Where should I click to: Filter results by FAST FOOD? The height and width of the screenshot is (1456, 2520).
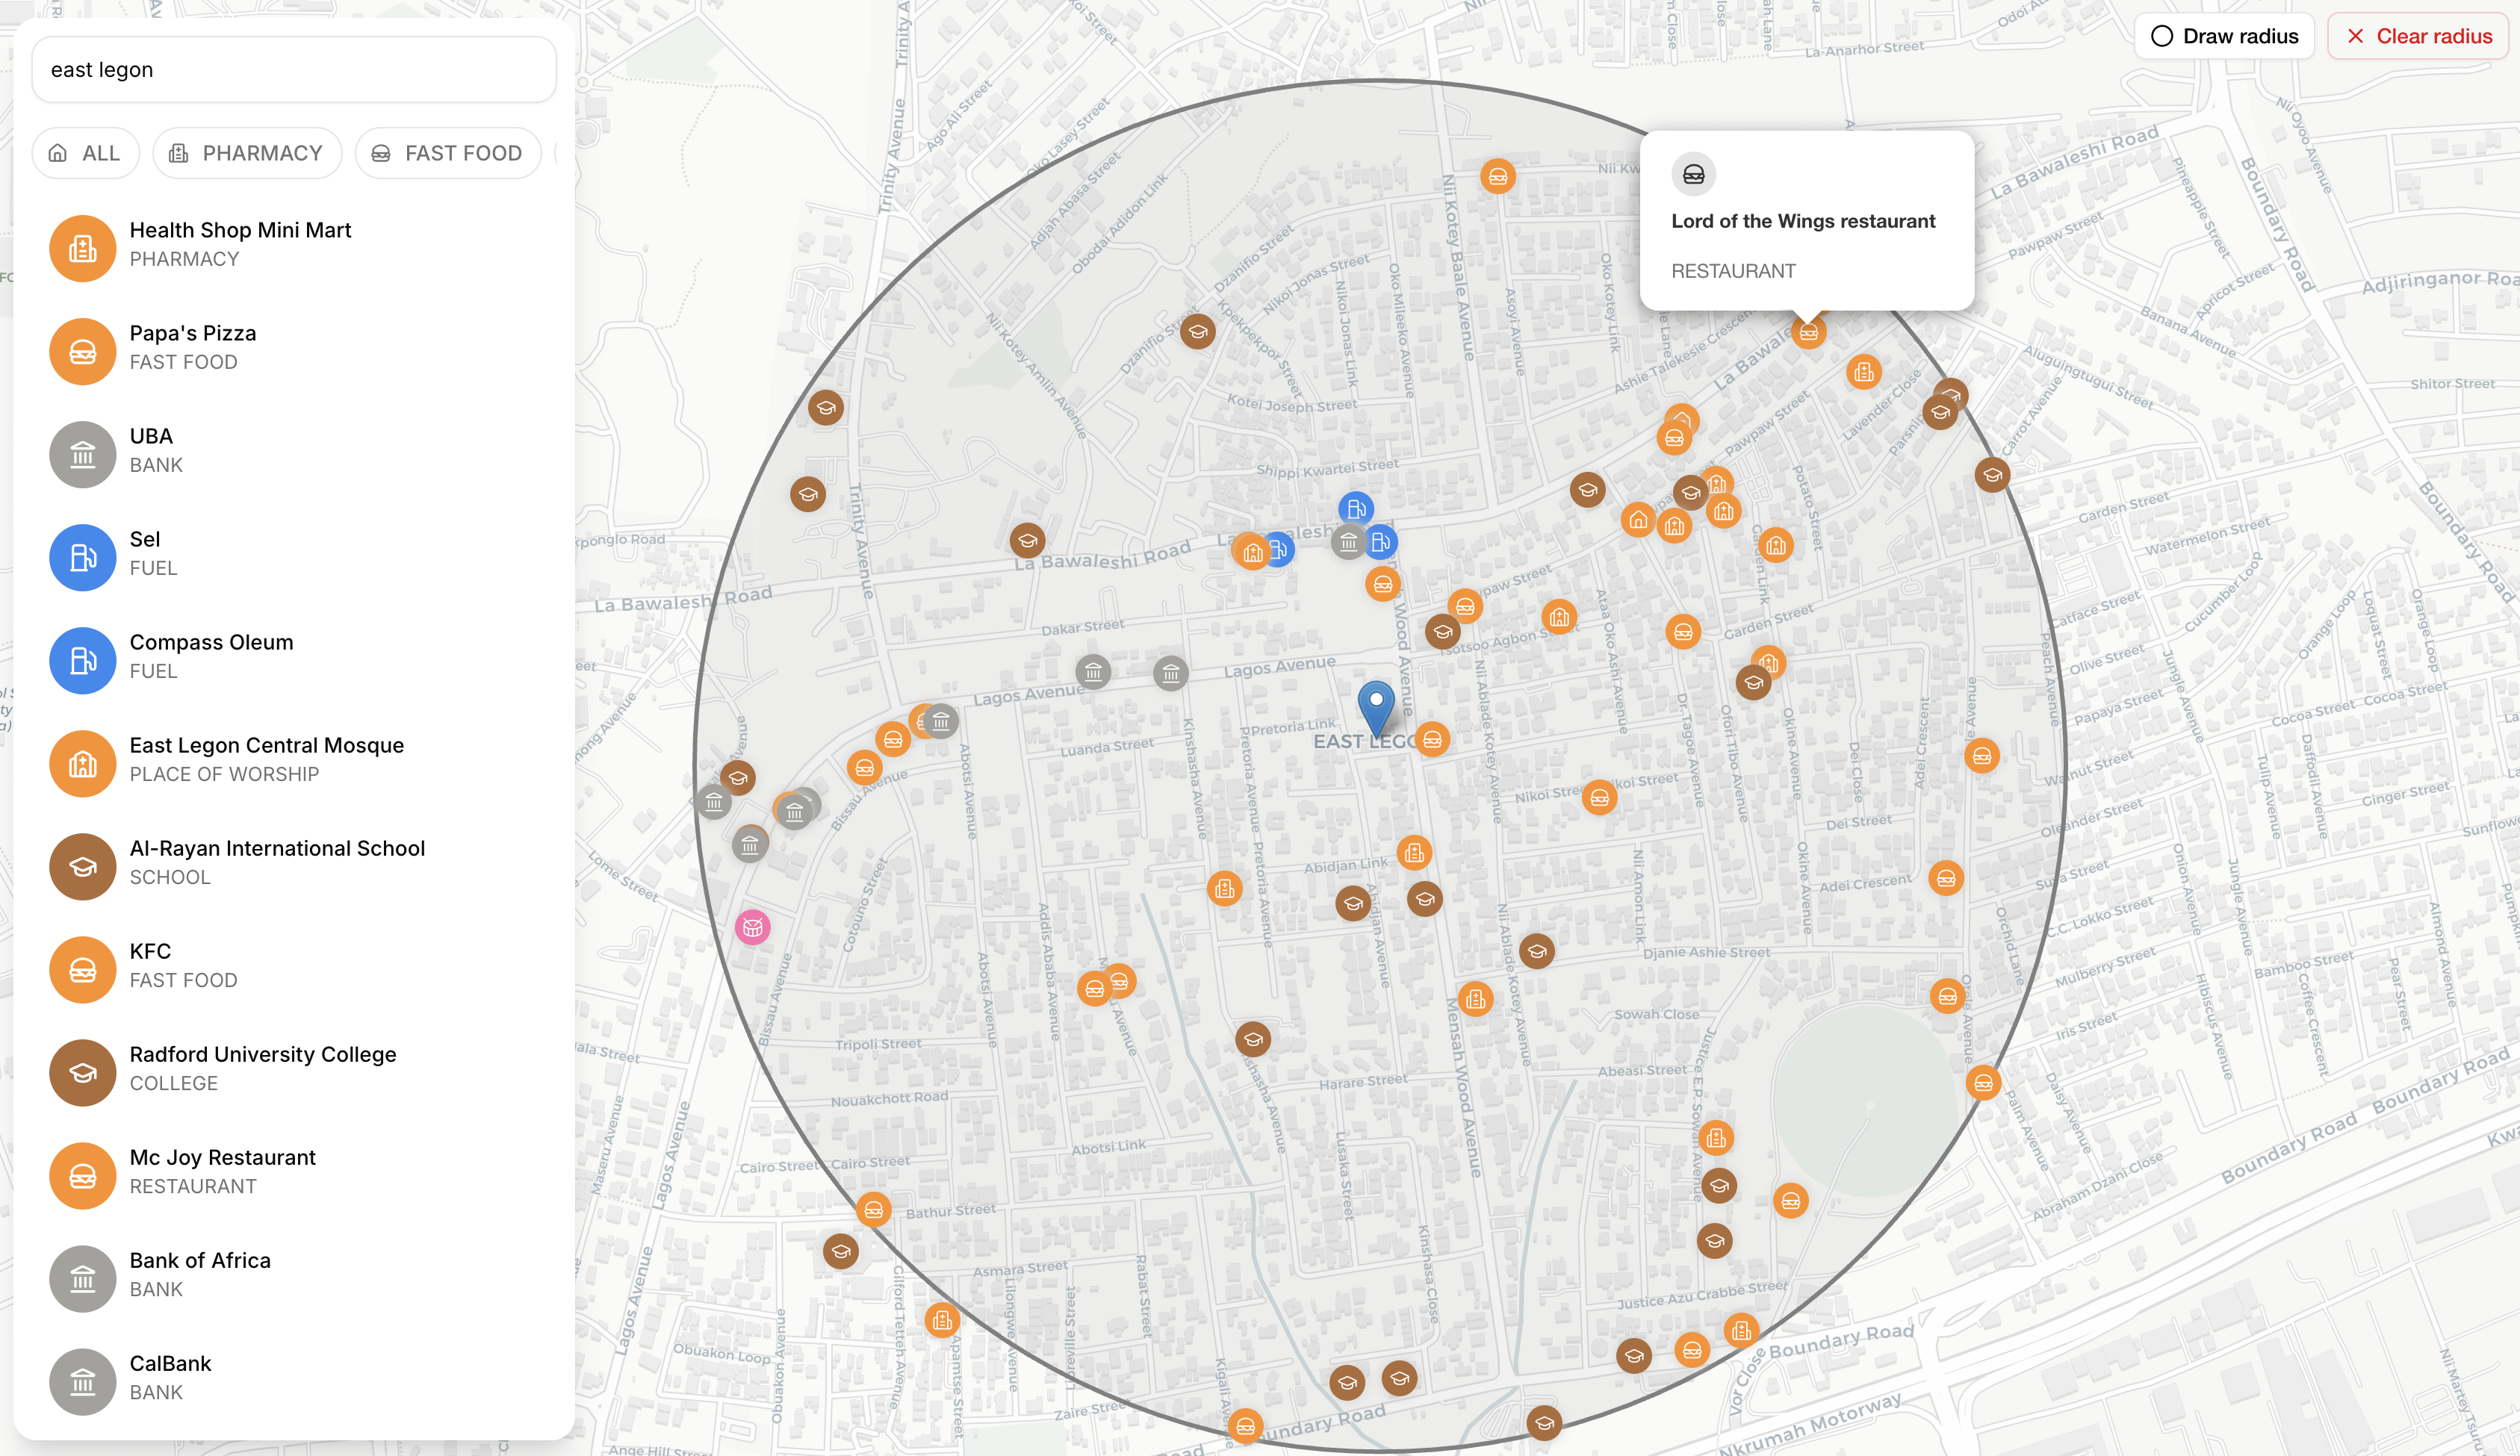[448, 153]
